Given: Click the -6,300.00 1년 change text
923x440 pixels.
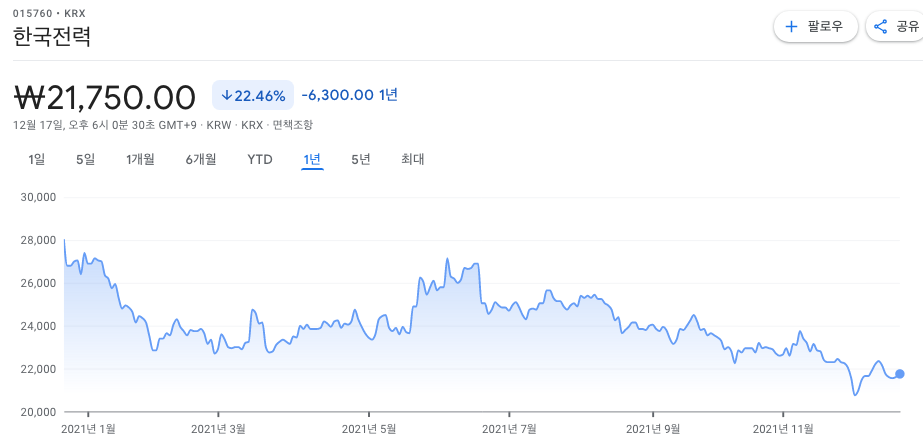Looking at the screenshot, I should [x=350, y=95].
